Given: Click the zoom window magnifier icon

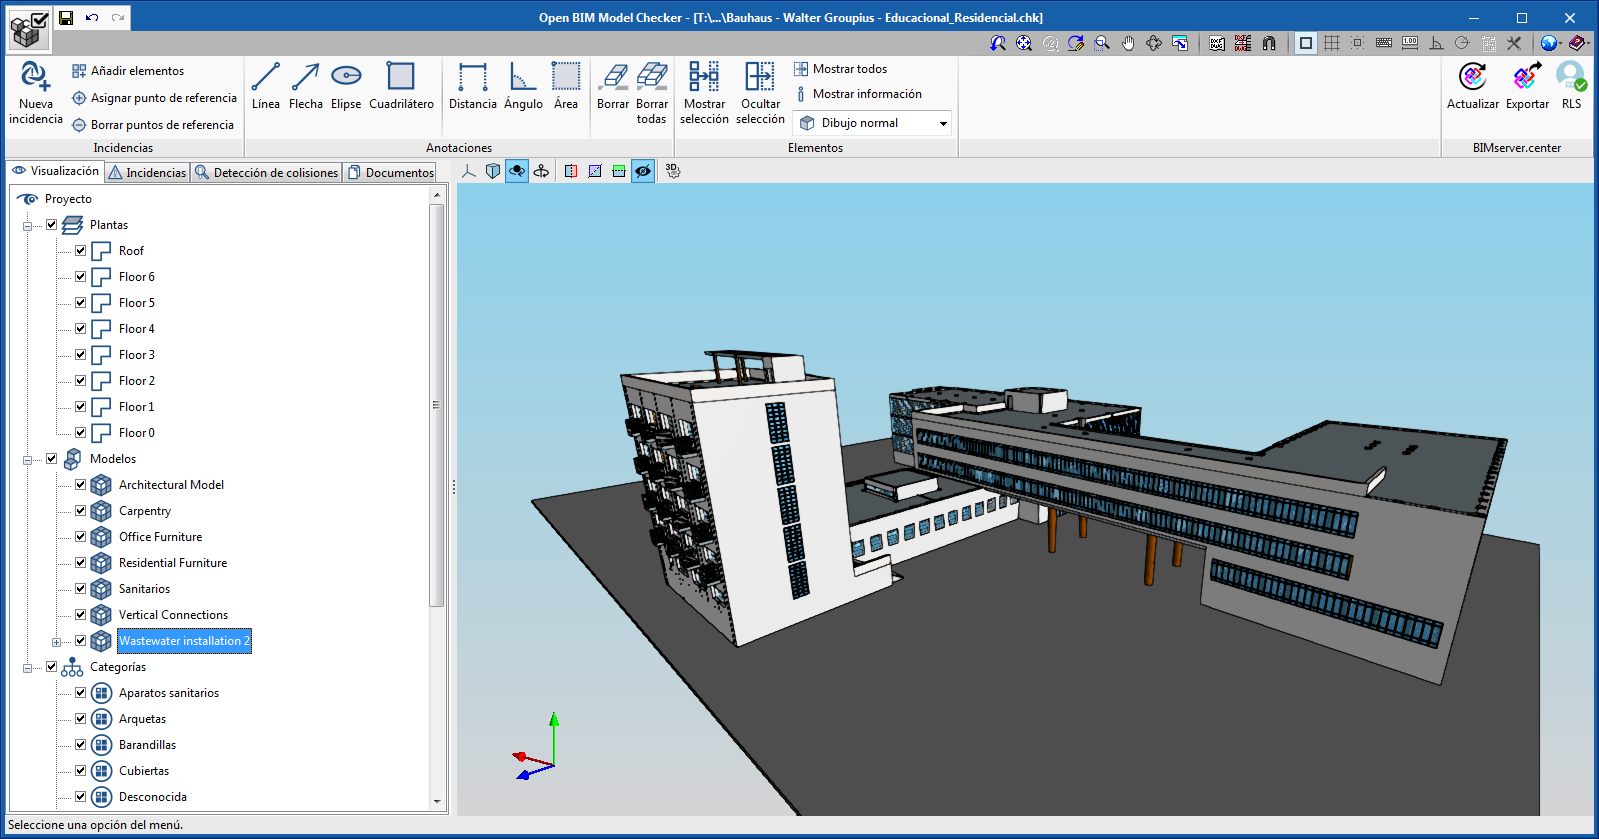Looking at the screenshot, I should 1102,43.
